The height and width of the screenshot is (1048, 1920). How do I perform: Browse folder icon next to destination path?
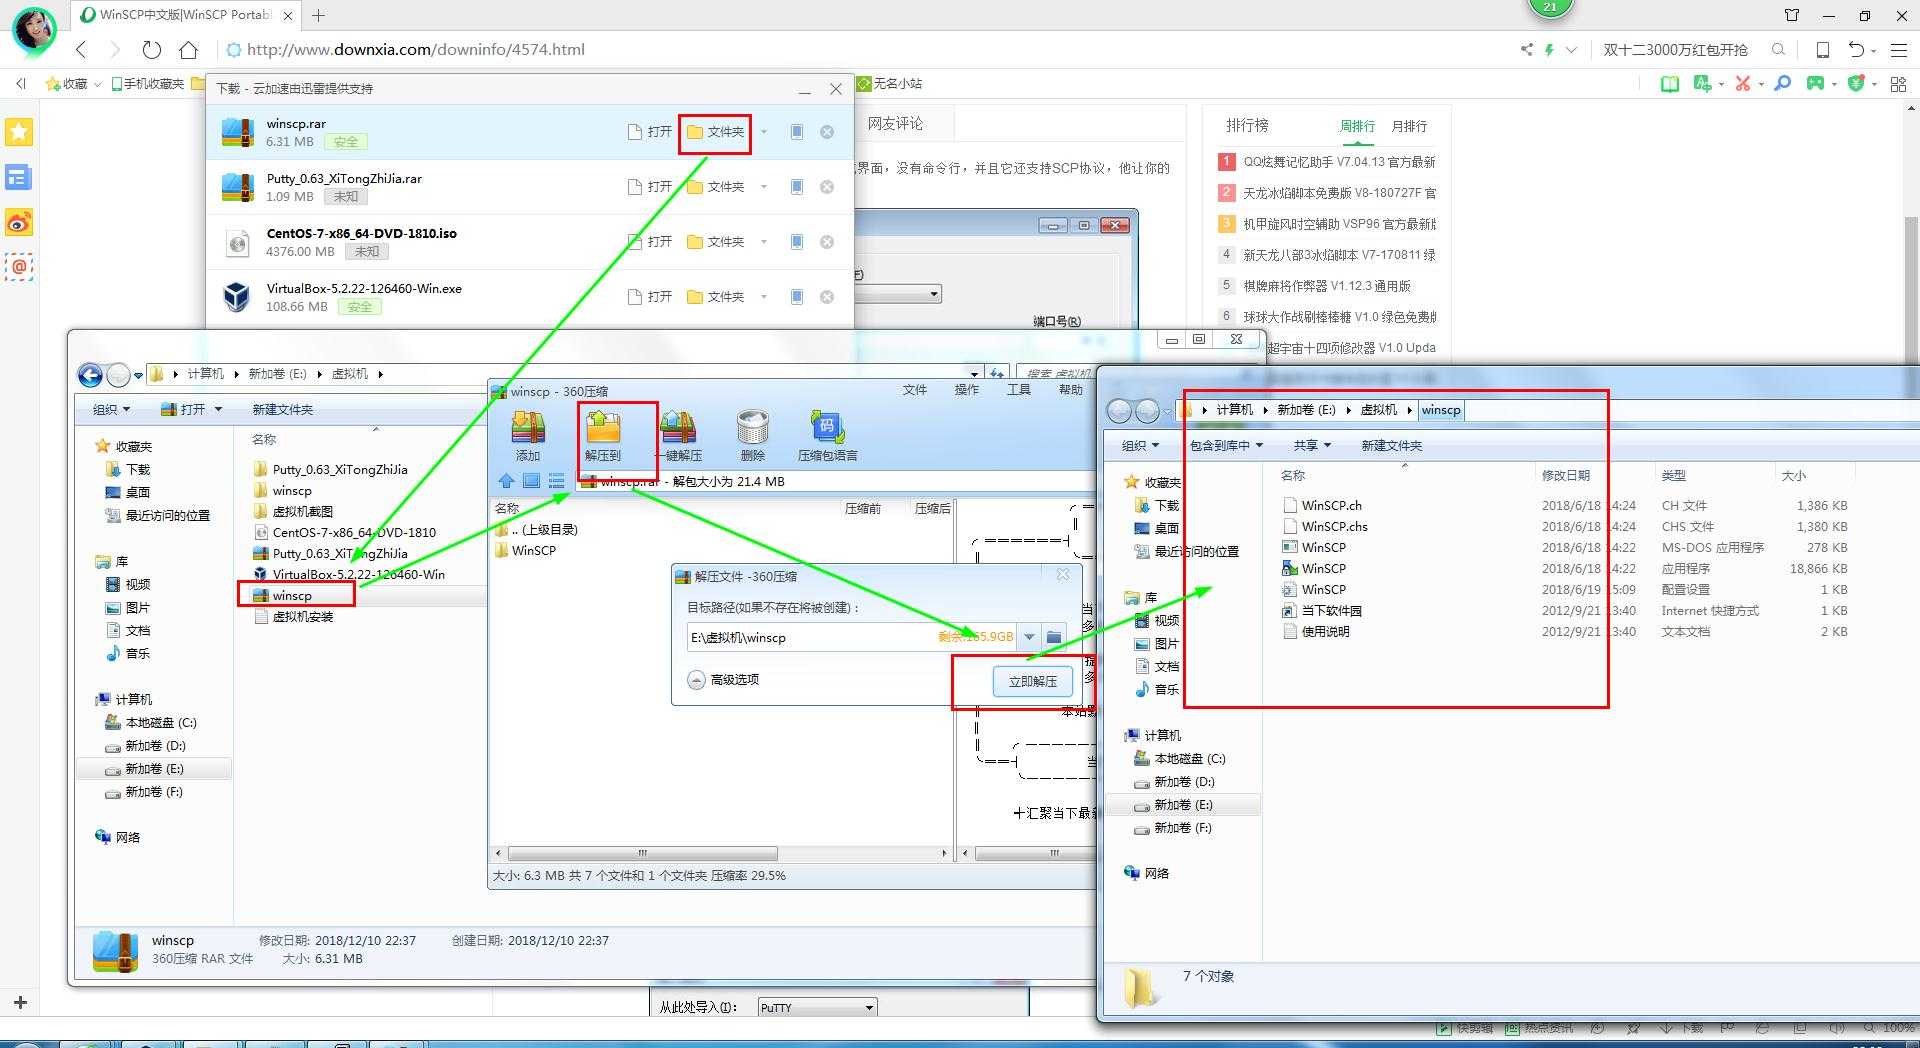coord(1054,637)
